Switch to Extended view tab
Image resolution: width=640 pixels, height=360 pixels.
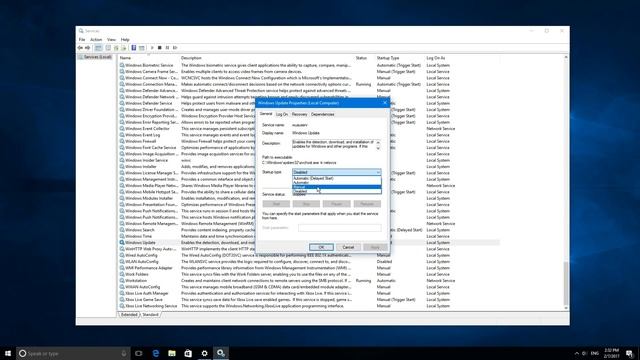coord(129,315)
